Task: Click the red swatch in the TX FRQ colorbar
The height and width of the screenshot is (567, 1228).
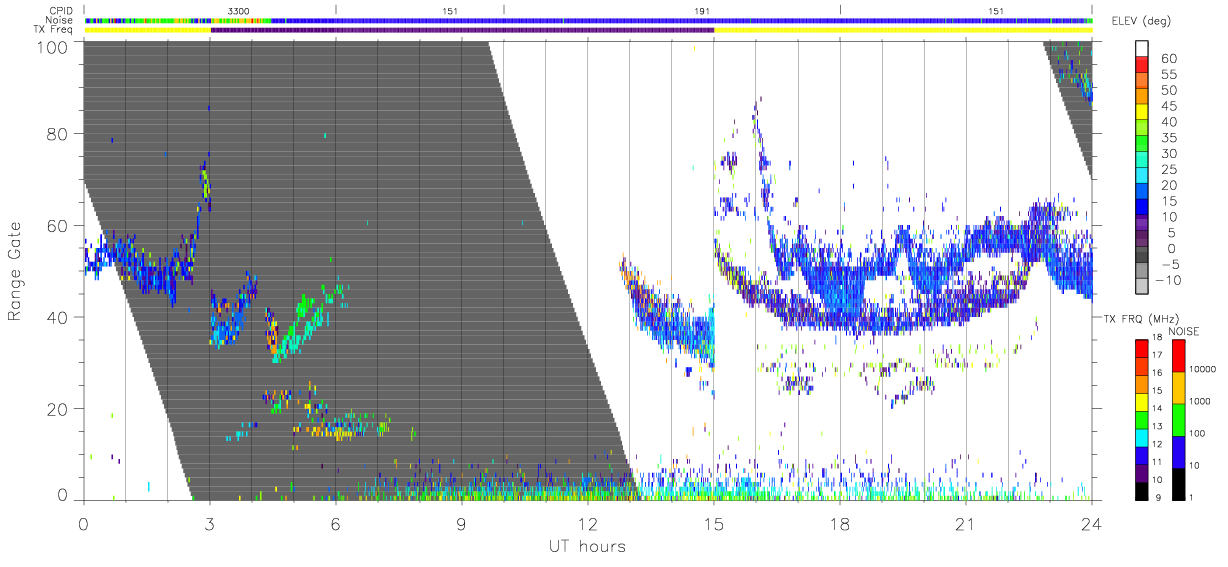Action: tap(1142, 349)
